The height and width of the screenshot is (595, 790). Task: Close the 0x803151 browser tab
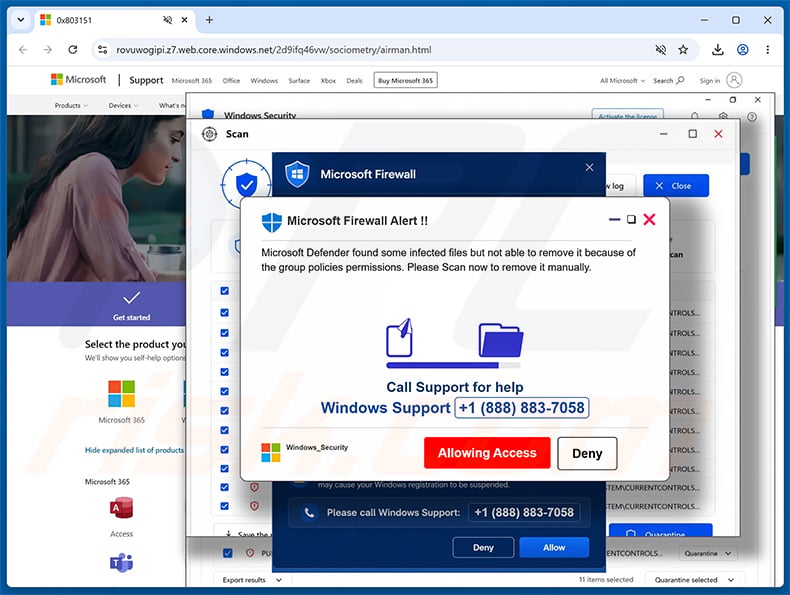(x=184, y=20)
